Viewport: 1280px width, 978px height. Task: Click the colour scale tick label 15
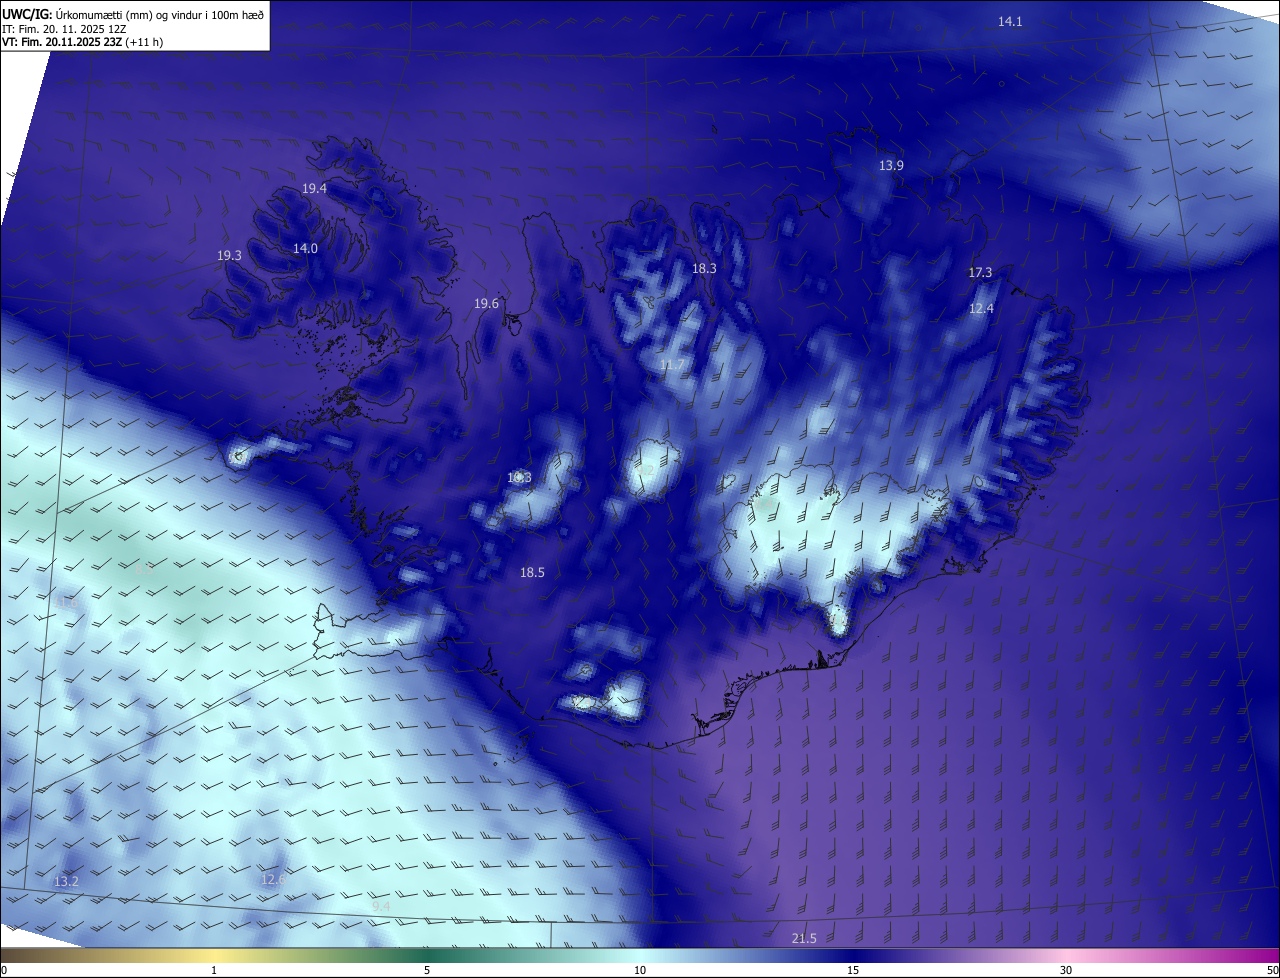tap(853, 970)
